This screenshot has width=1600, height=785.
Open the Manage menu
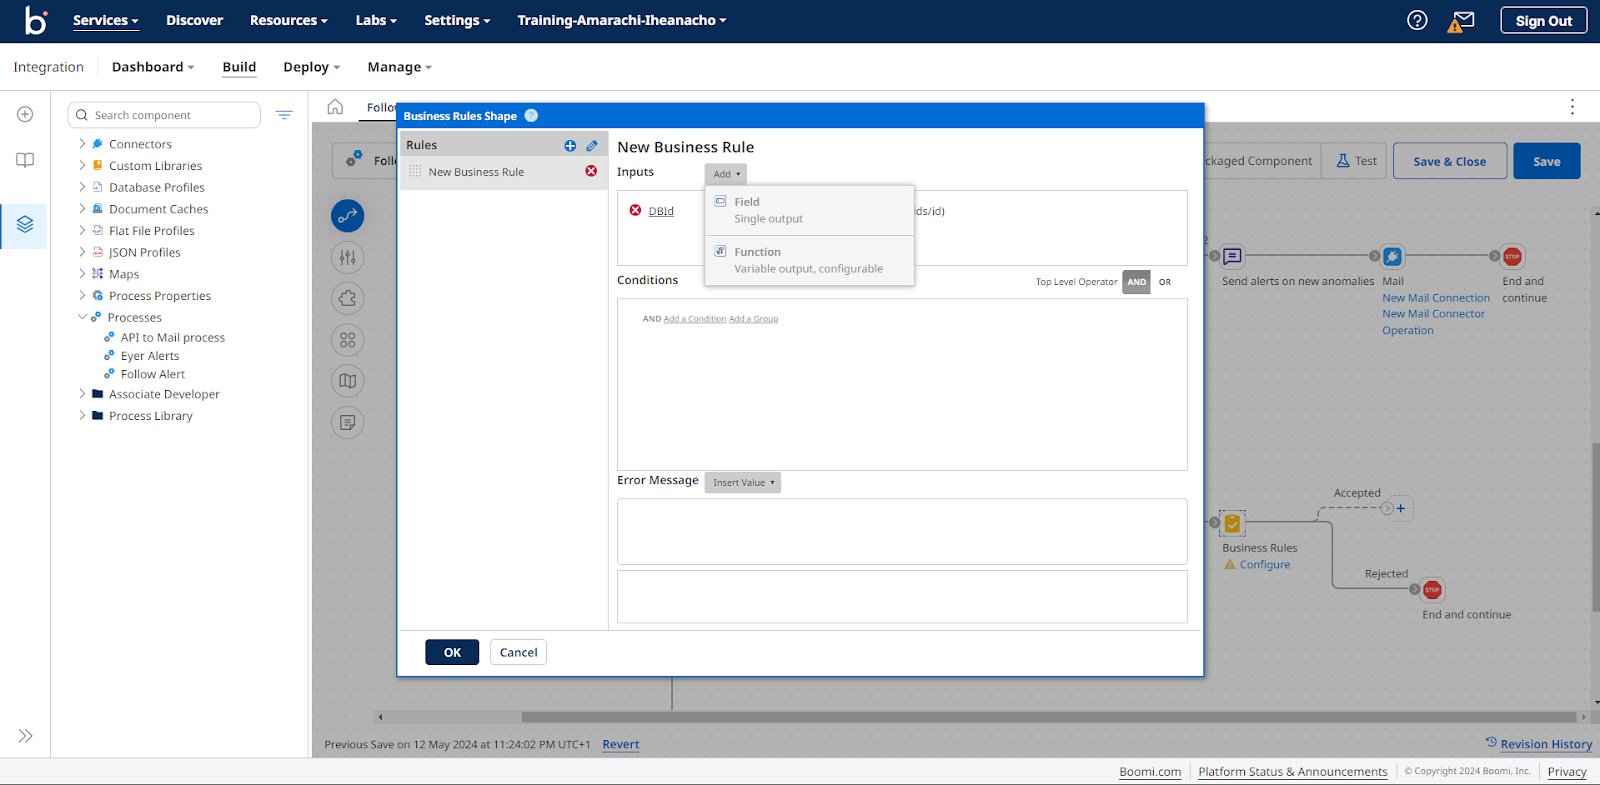tap(399, 67)
